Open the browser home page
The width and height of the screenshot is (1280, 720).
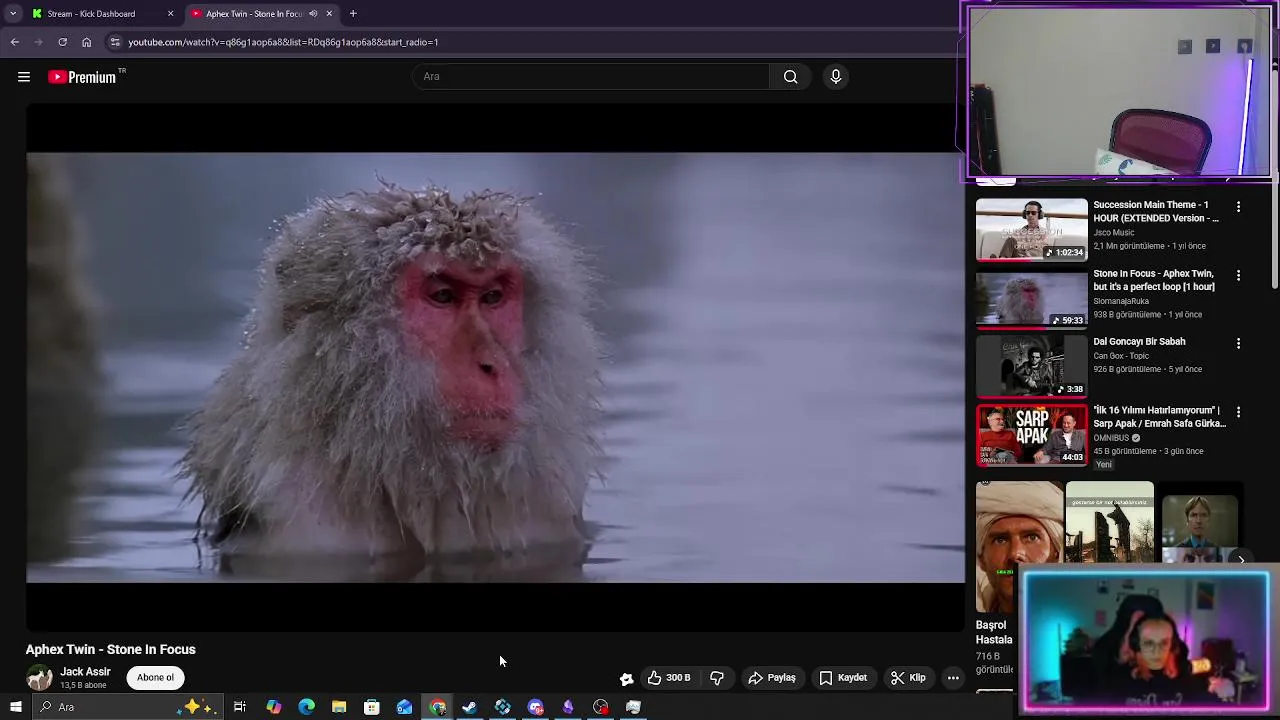tap(87, 42)
